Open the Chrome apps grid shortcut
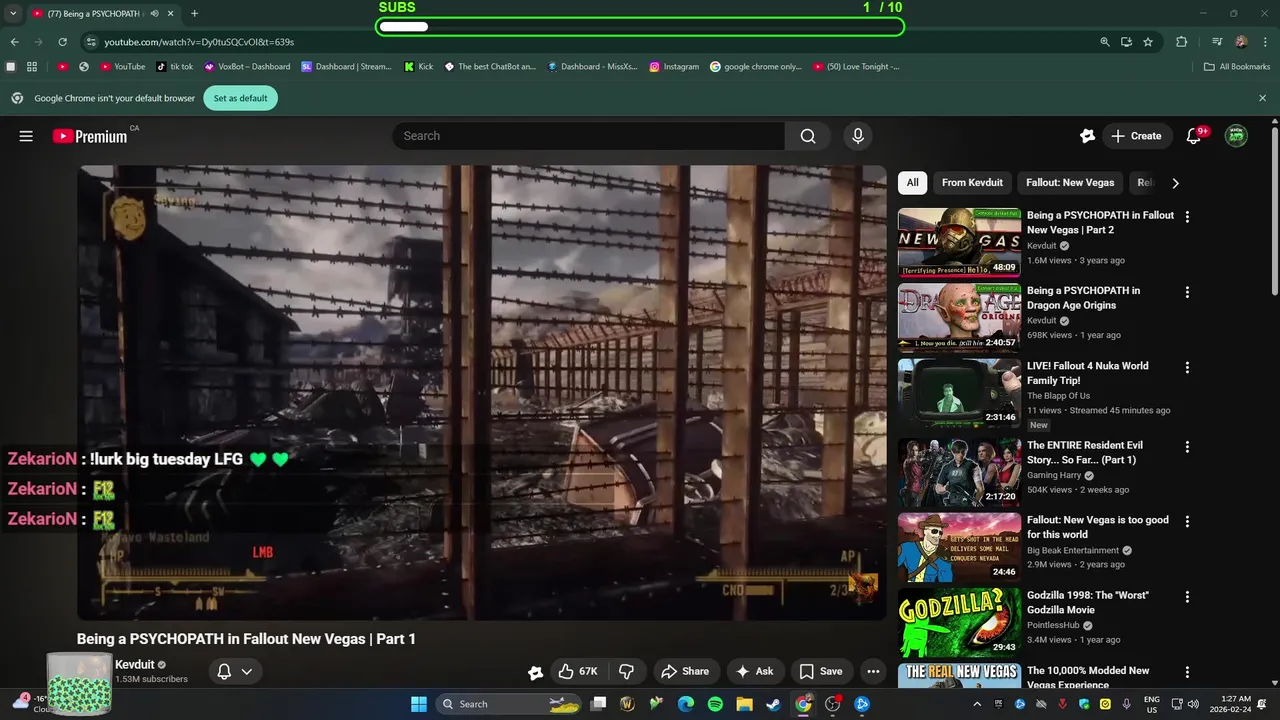1280x720 pixels. point(32,67)
